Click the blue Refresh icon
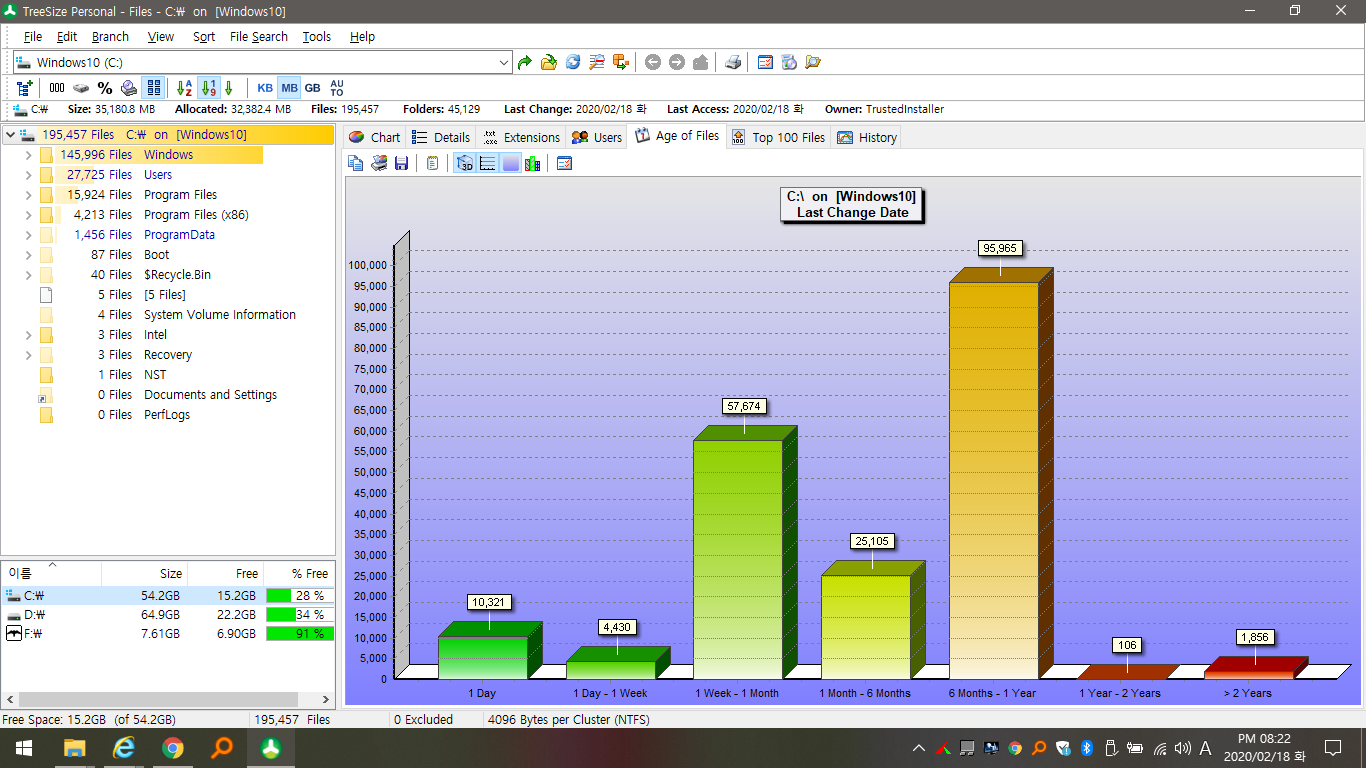Viewport: 1366px width, 768px height. (573, 62)
